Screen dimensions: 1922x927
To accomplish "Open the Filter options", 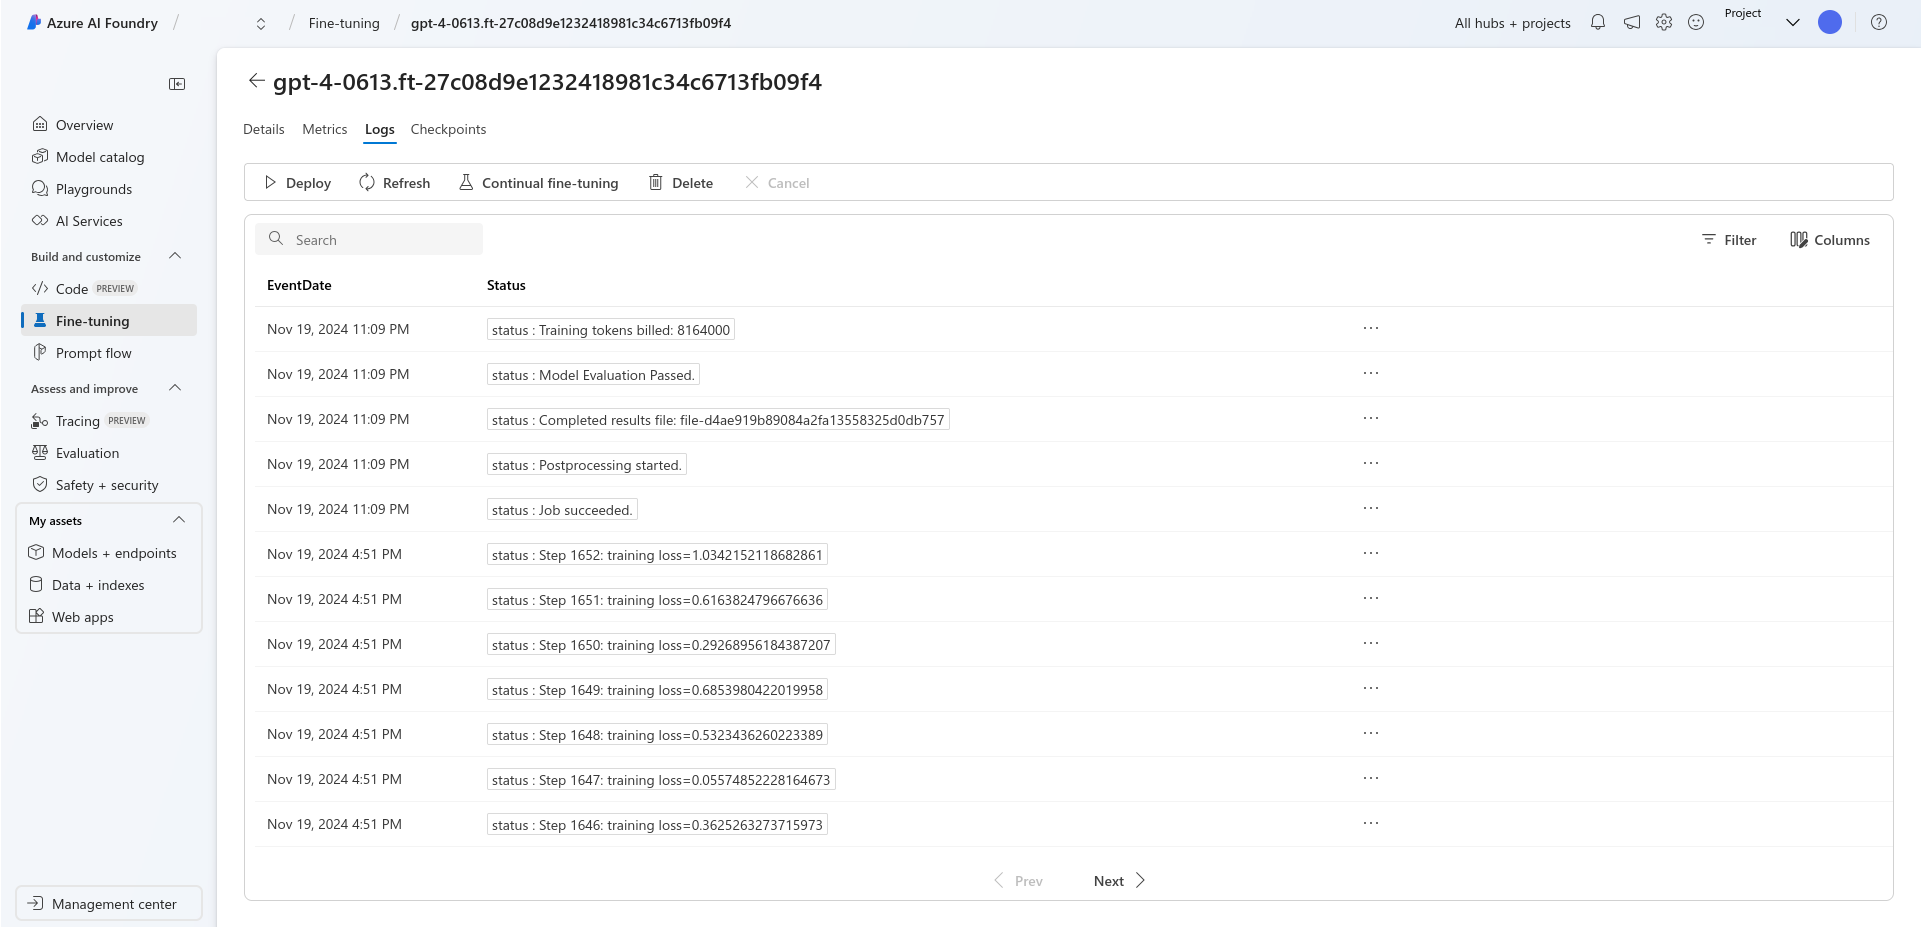I will (x=1729, y=240).
